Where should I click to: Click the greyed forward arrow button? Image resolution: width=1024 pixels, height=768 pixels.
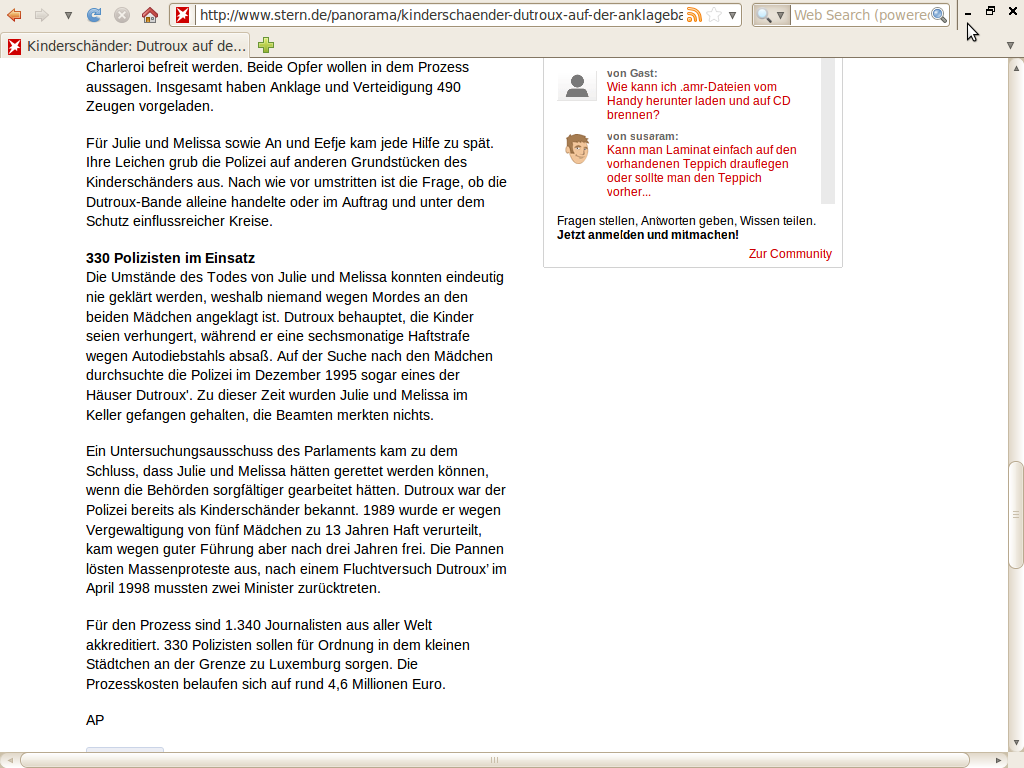(x=41, y=15)
